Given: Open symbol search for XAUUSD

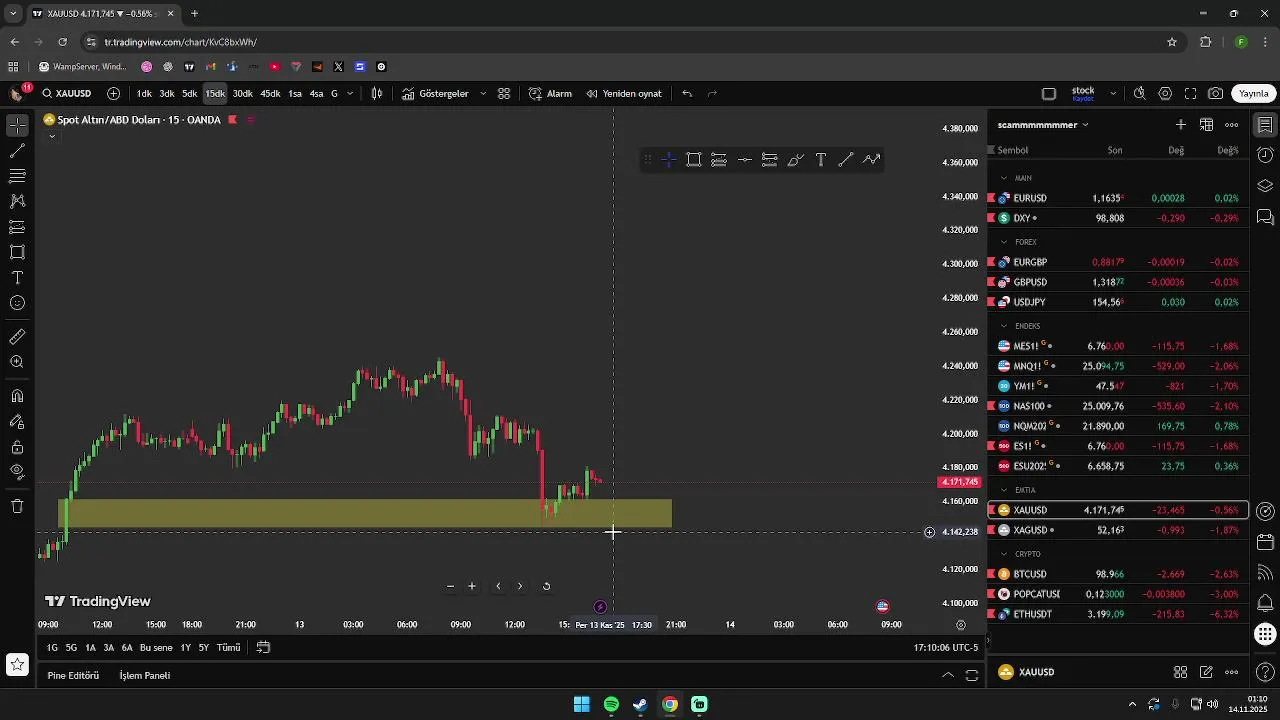Looking at the screenshot, I should pyautogui.click(x=67, y=93).
